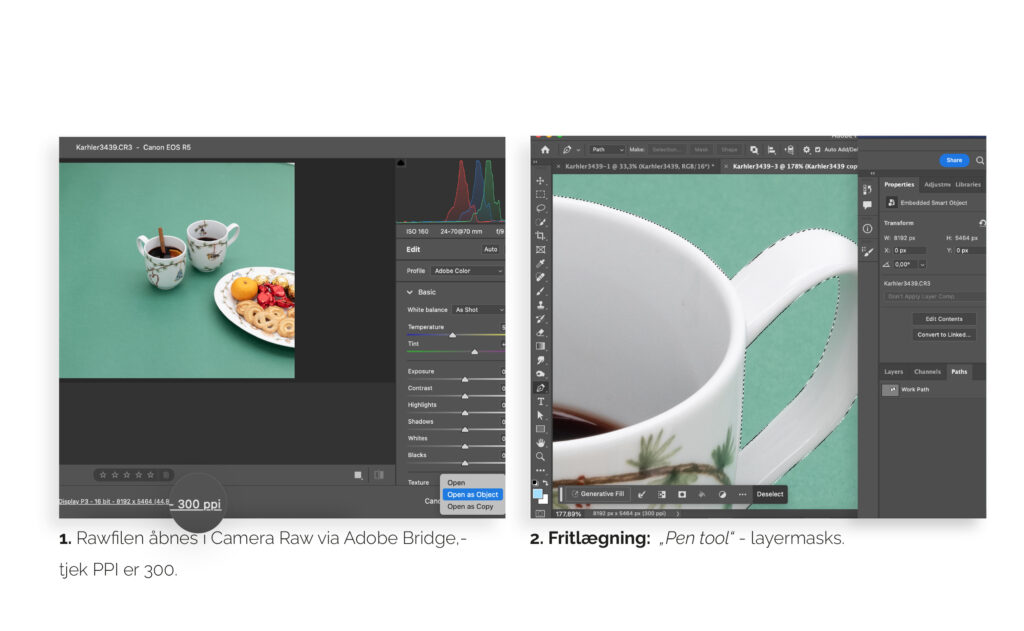Open the White balance As Shot dropdown
This screenshot has height=631, width=1024.
coord(478,310)
